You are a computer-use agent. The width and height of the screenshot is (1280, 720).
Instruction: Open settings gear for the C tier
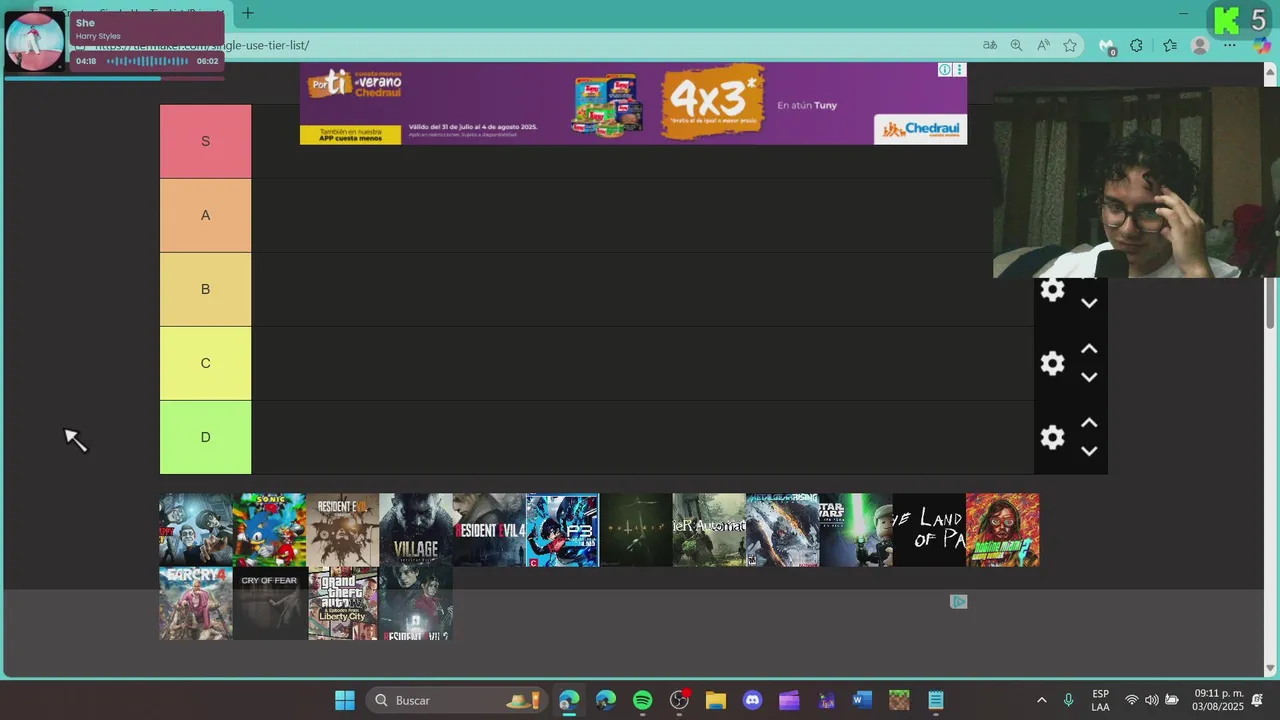(x=1052, y=363)
